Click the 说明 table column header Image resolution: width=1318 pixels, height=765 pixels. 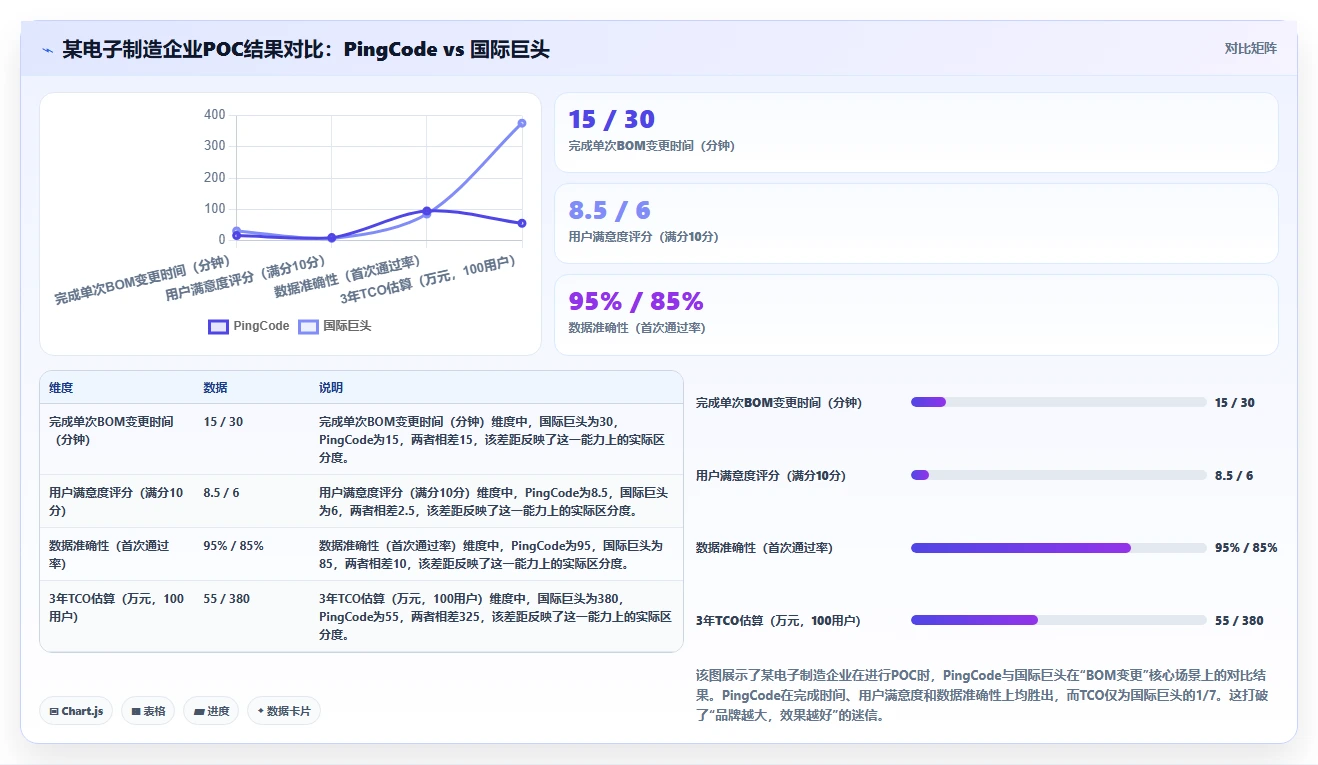pos(331,388)
